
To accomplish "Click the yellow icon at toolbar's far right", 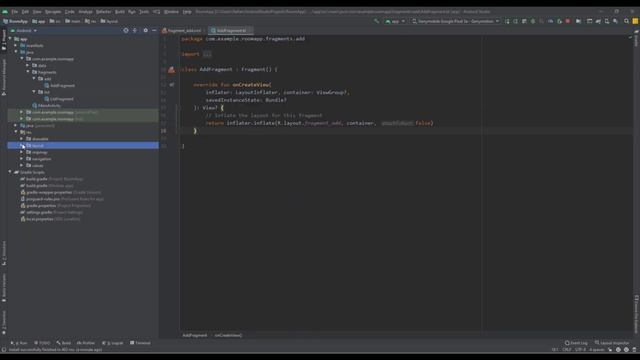I will coord(635,21).
